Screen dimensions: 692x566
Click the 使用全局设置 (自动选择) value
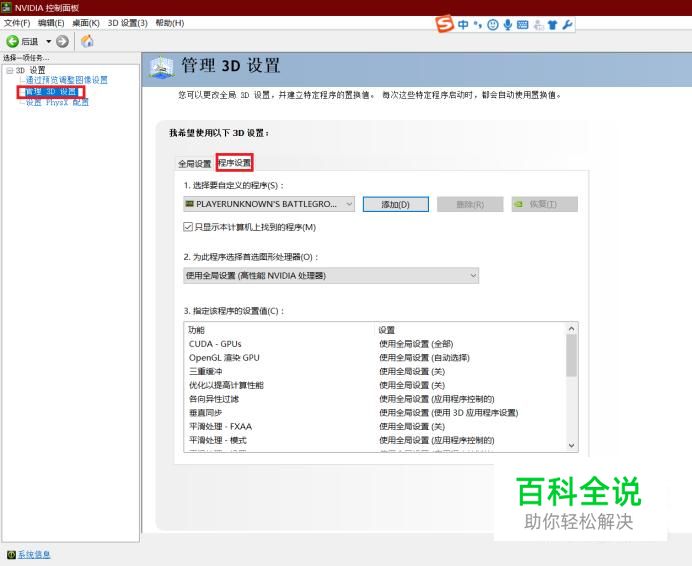(425, 358)
